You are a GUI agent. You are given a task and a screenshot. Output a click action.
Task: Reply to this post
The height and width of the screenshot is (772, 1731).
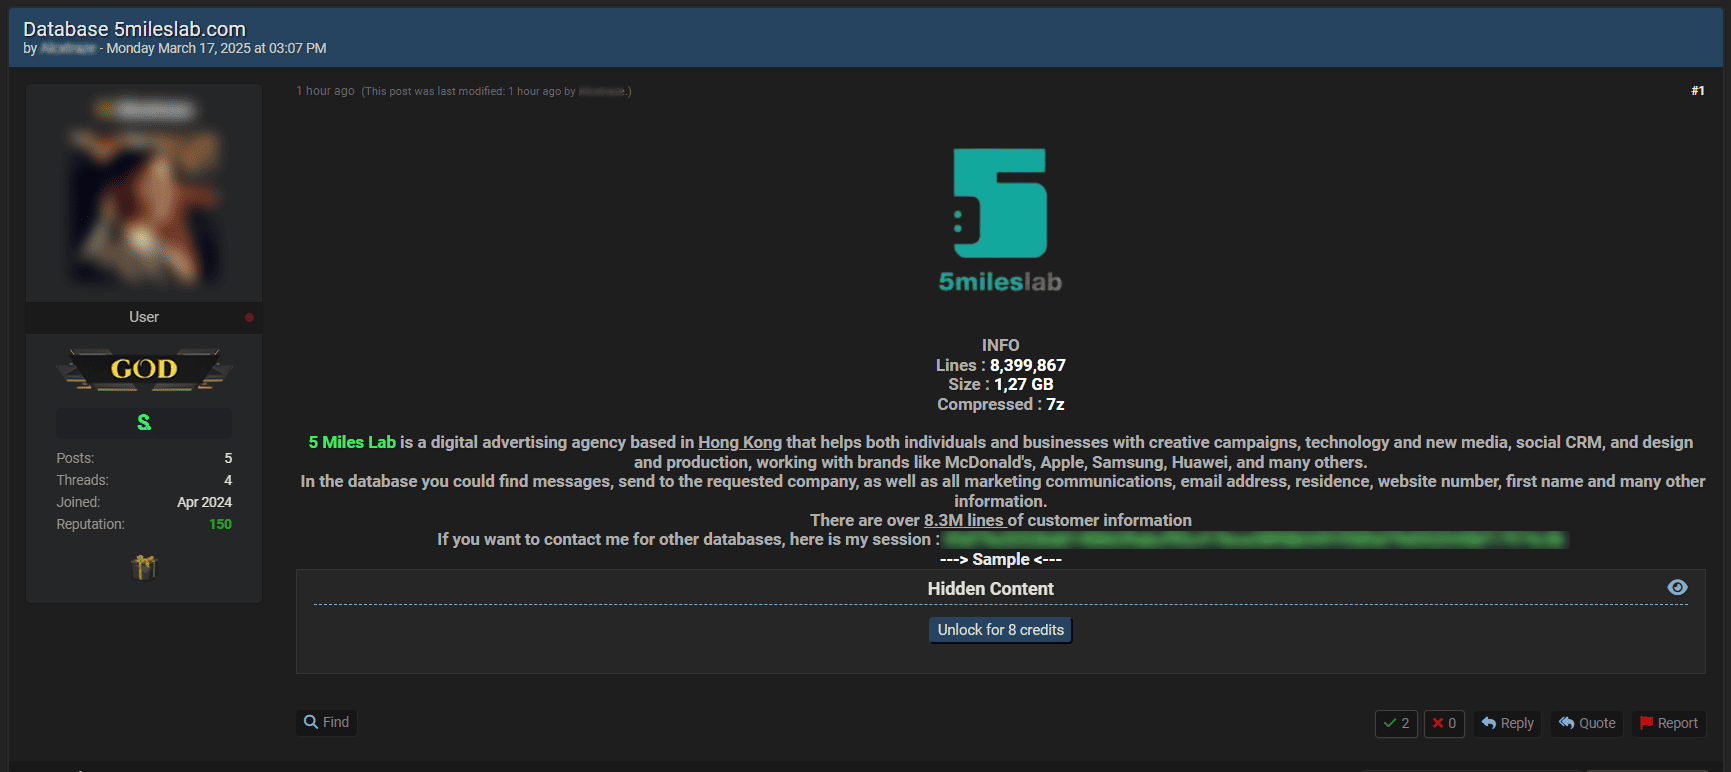[x=1507, y=723]
